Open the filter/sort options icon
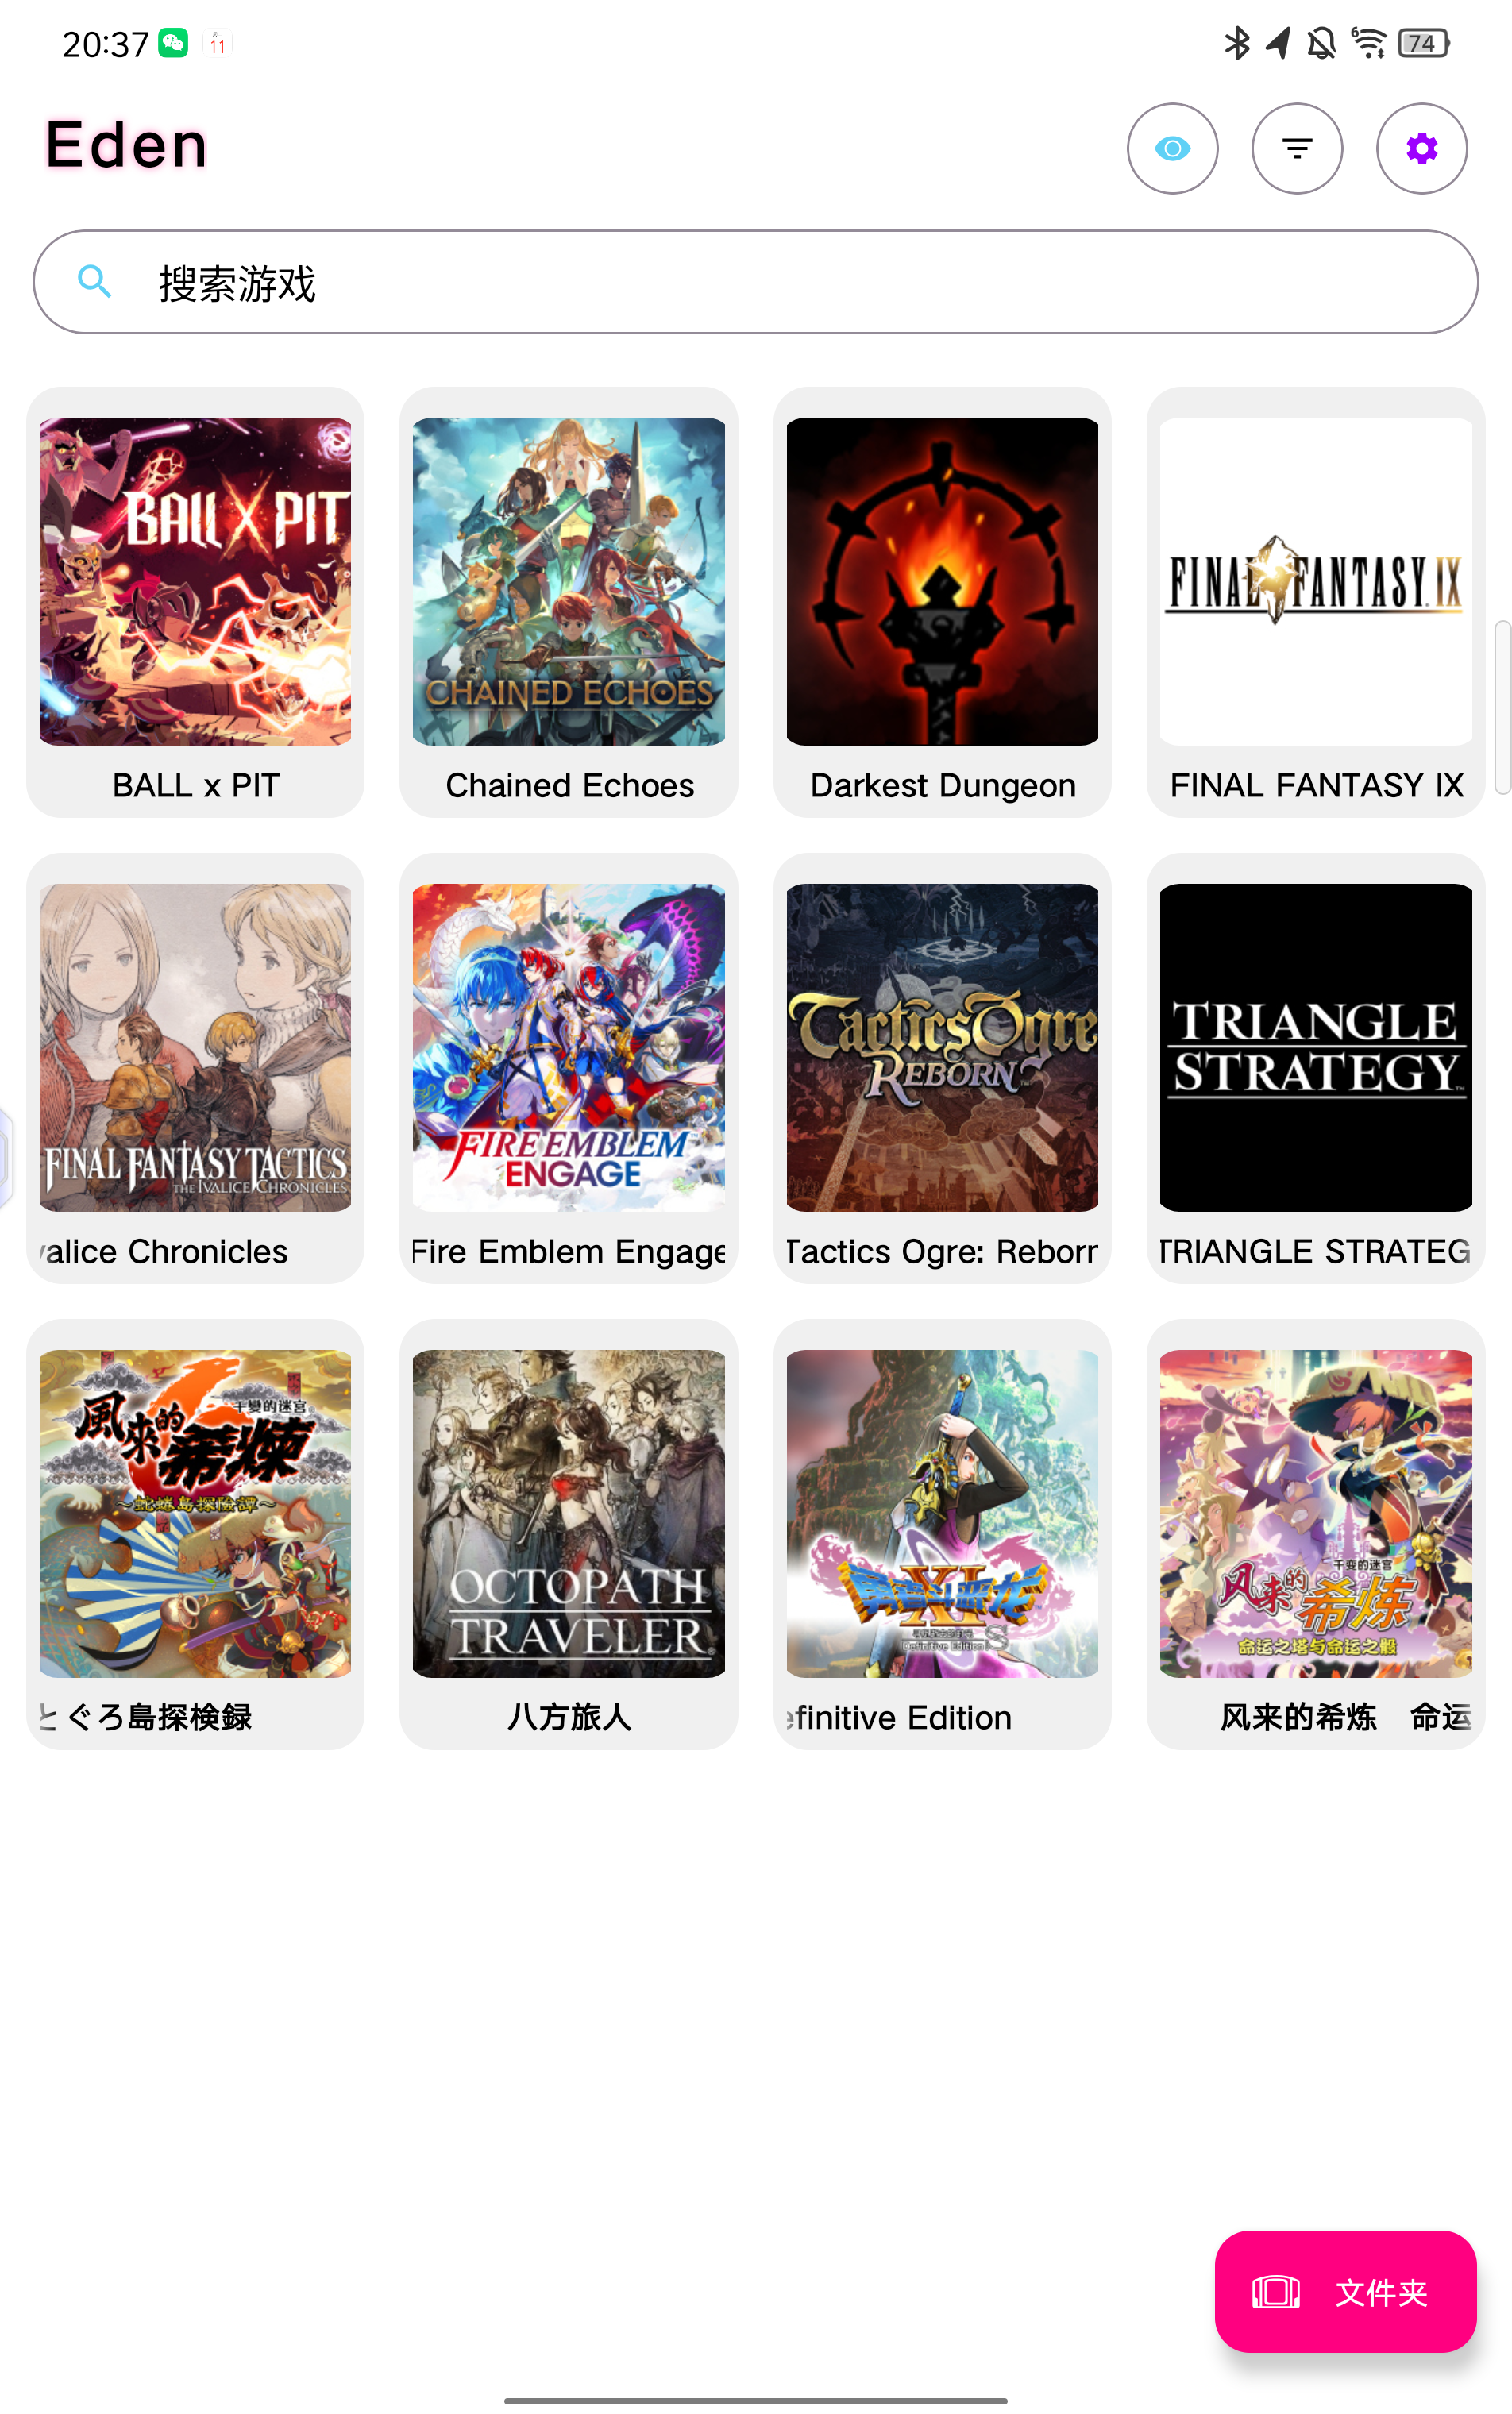1512x2414 pixels. 1297,148
